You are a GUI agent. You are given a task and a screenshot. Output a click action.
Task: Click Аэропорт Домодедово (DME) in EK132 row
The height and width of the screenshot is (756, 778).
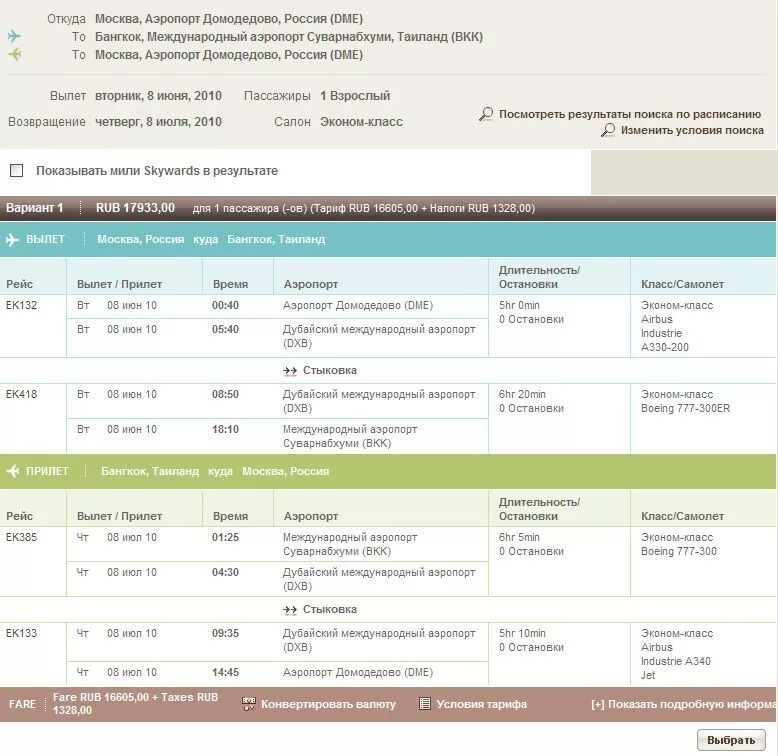358,305
